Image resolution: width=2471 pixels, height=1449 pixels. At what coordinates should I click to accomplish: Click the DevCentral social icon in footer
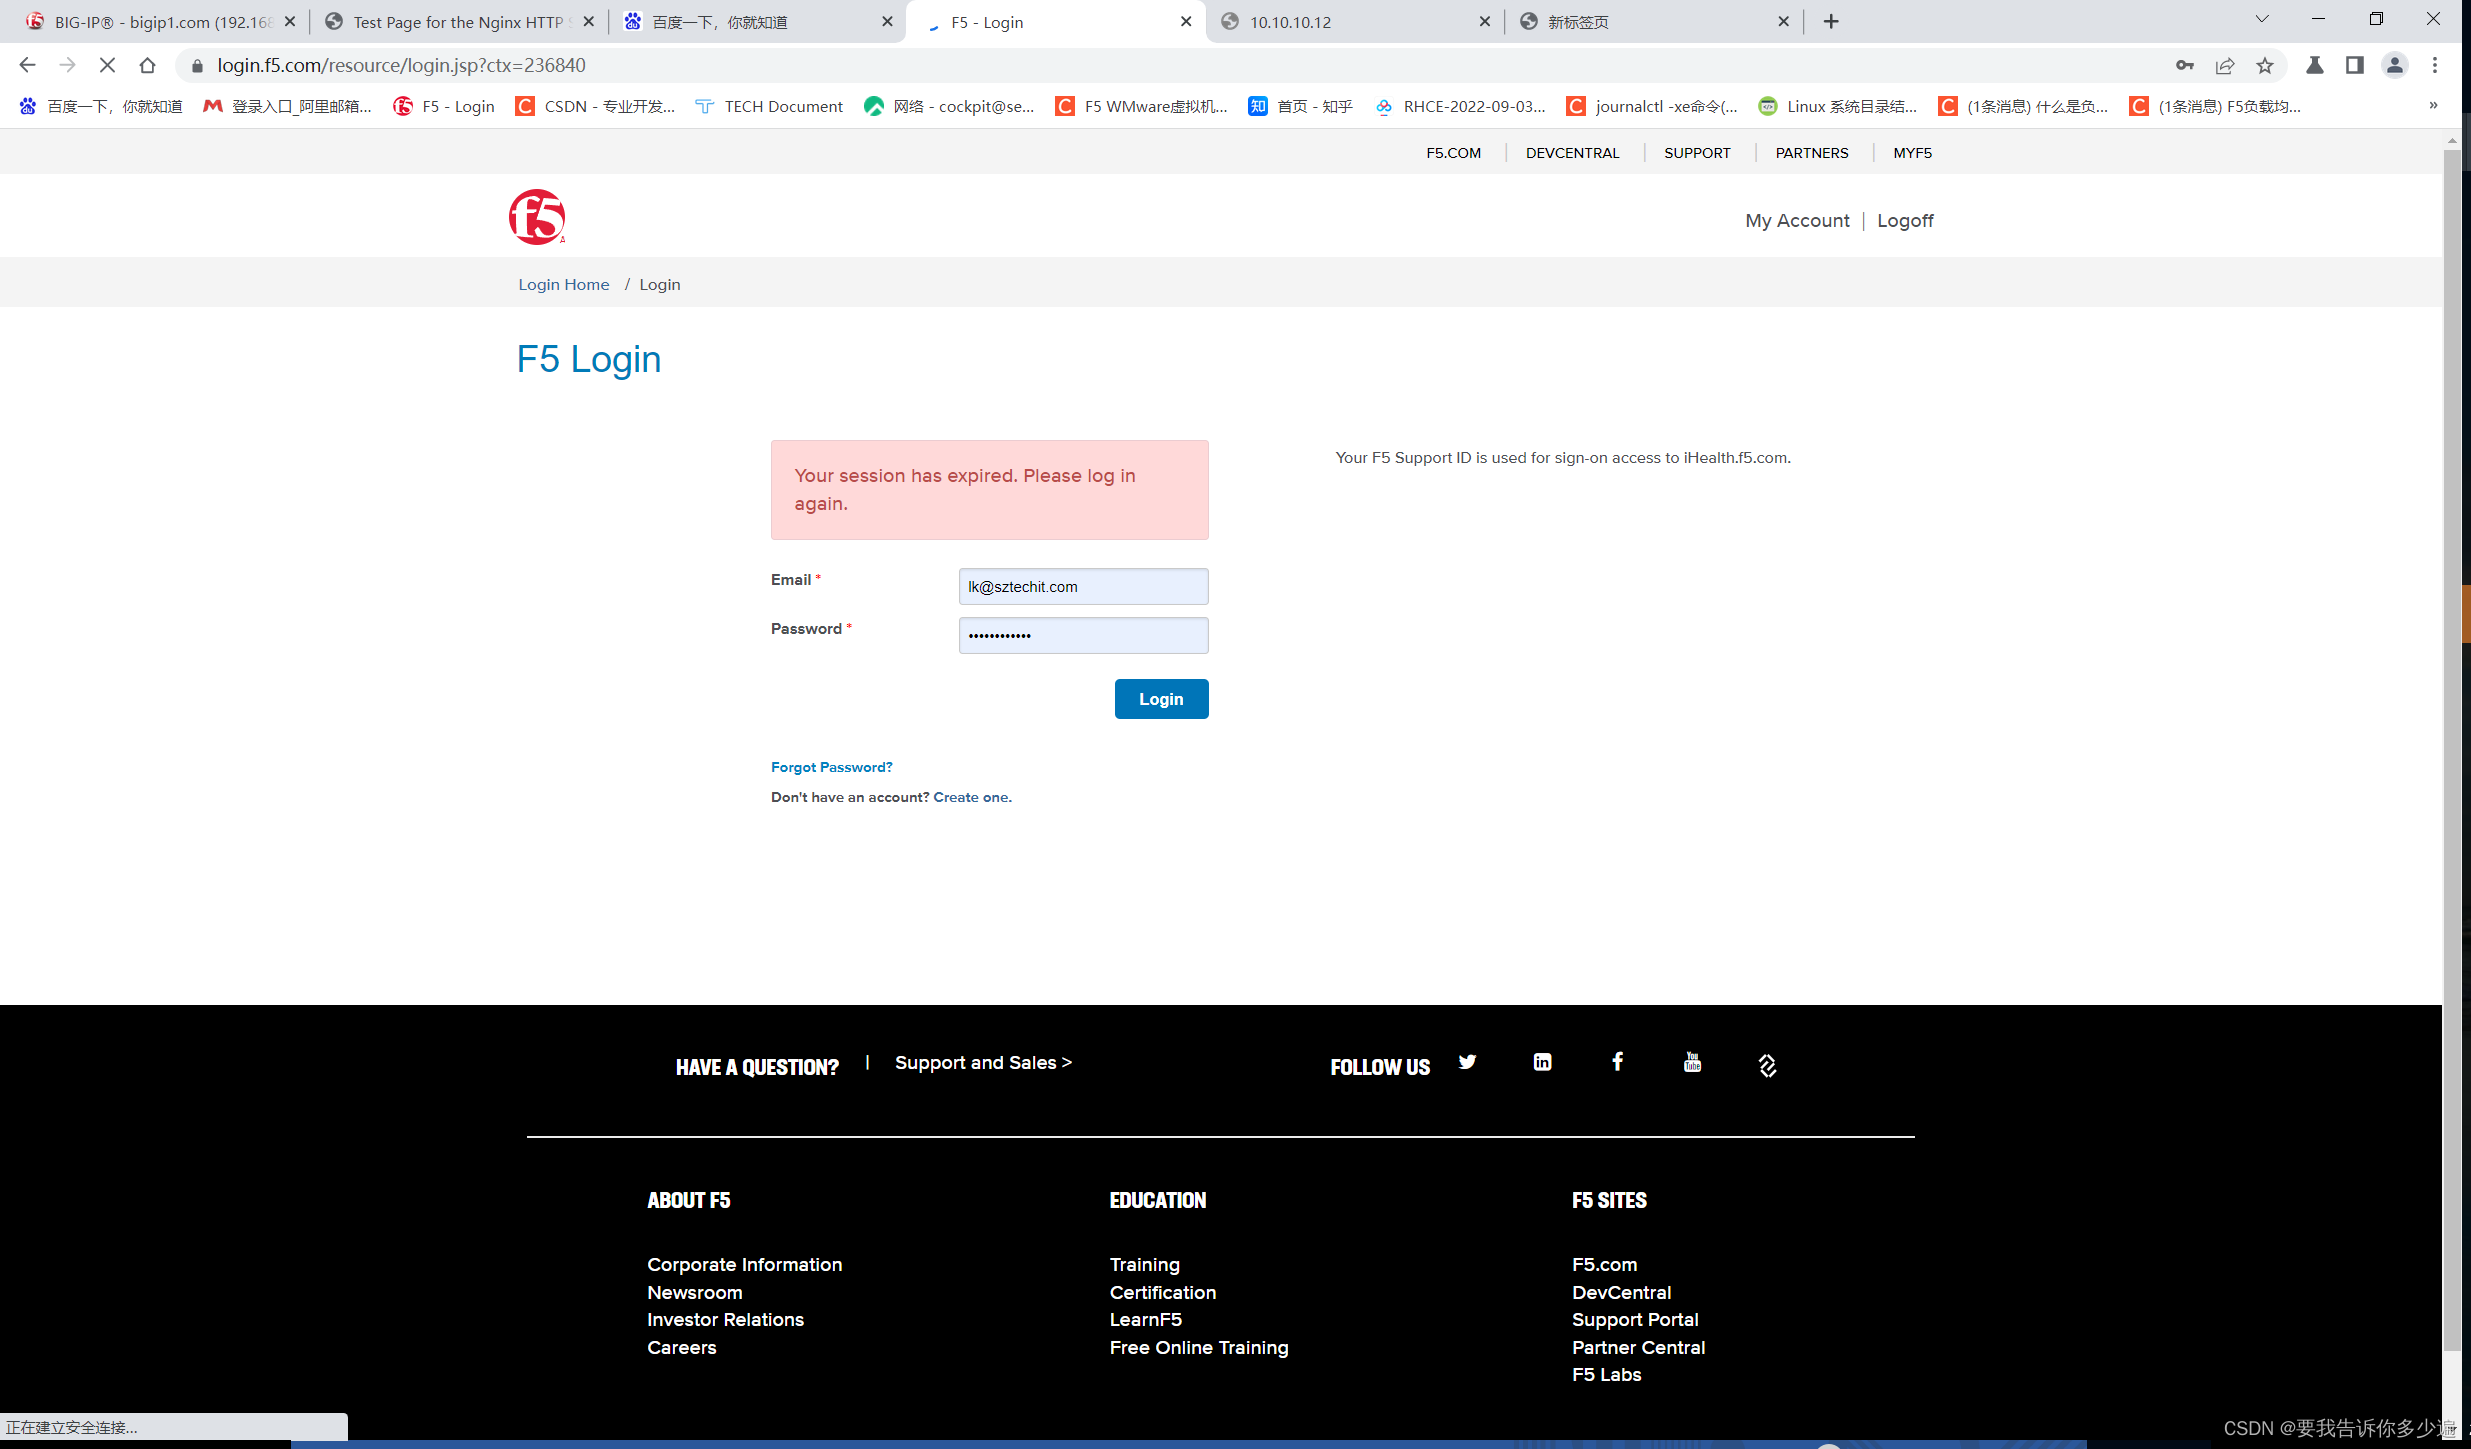point(1767,1066)
